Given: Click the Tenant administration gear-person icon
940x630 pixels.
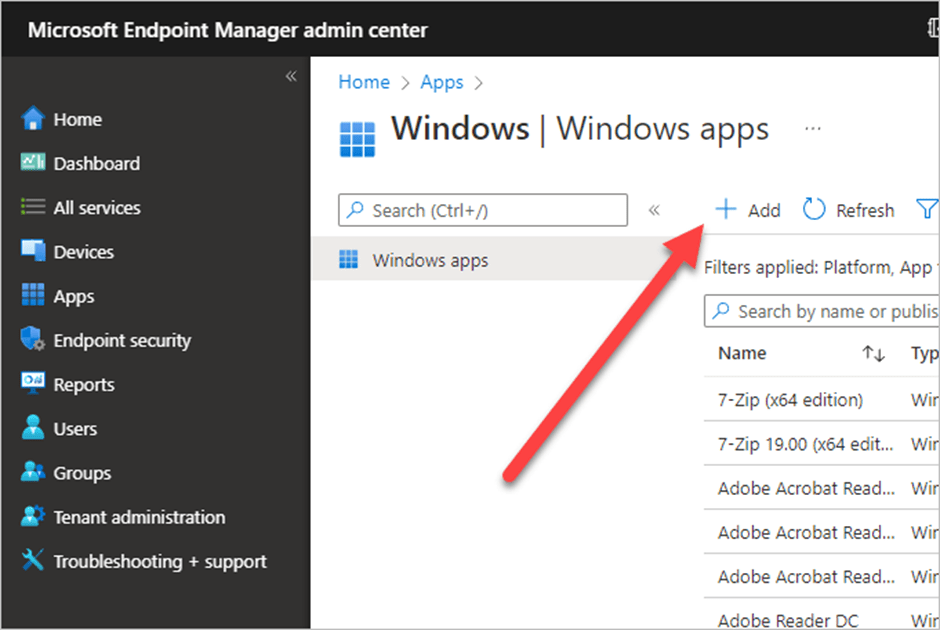Looking at the screenshot, I should pos(33,516).
